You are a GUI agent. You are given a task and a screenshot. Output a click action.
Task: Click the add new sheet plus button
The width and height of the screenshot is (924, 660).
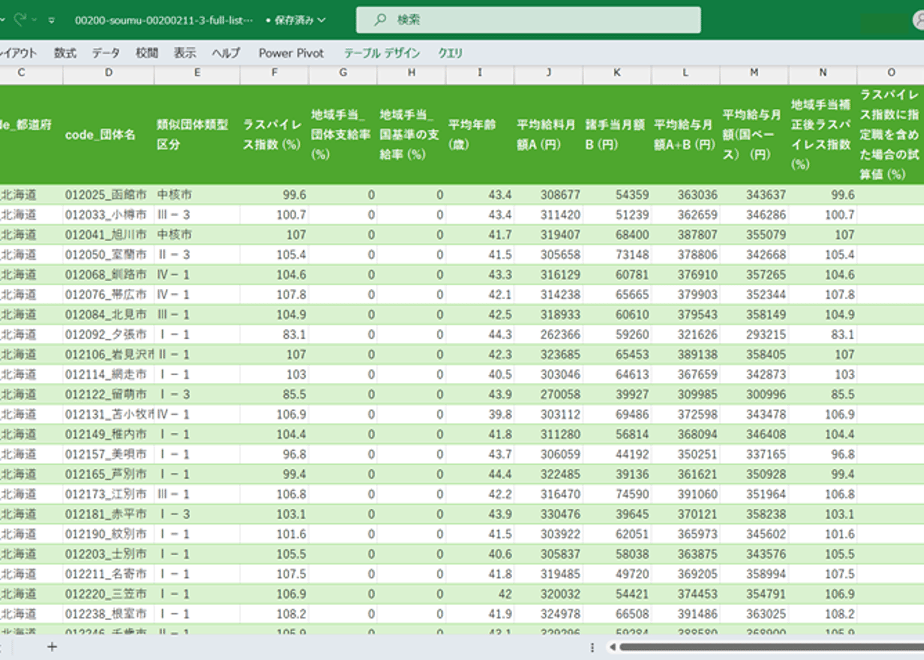(52, 647)
